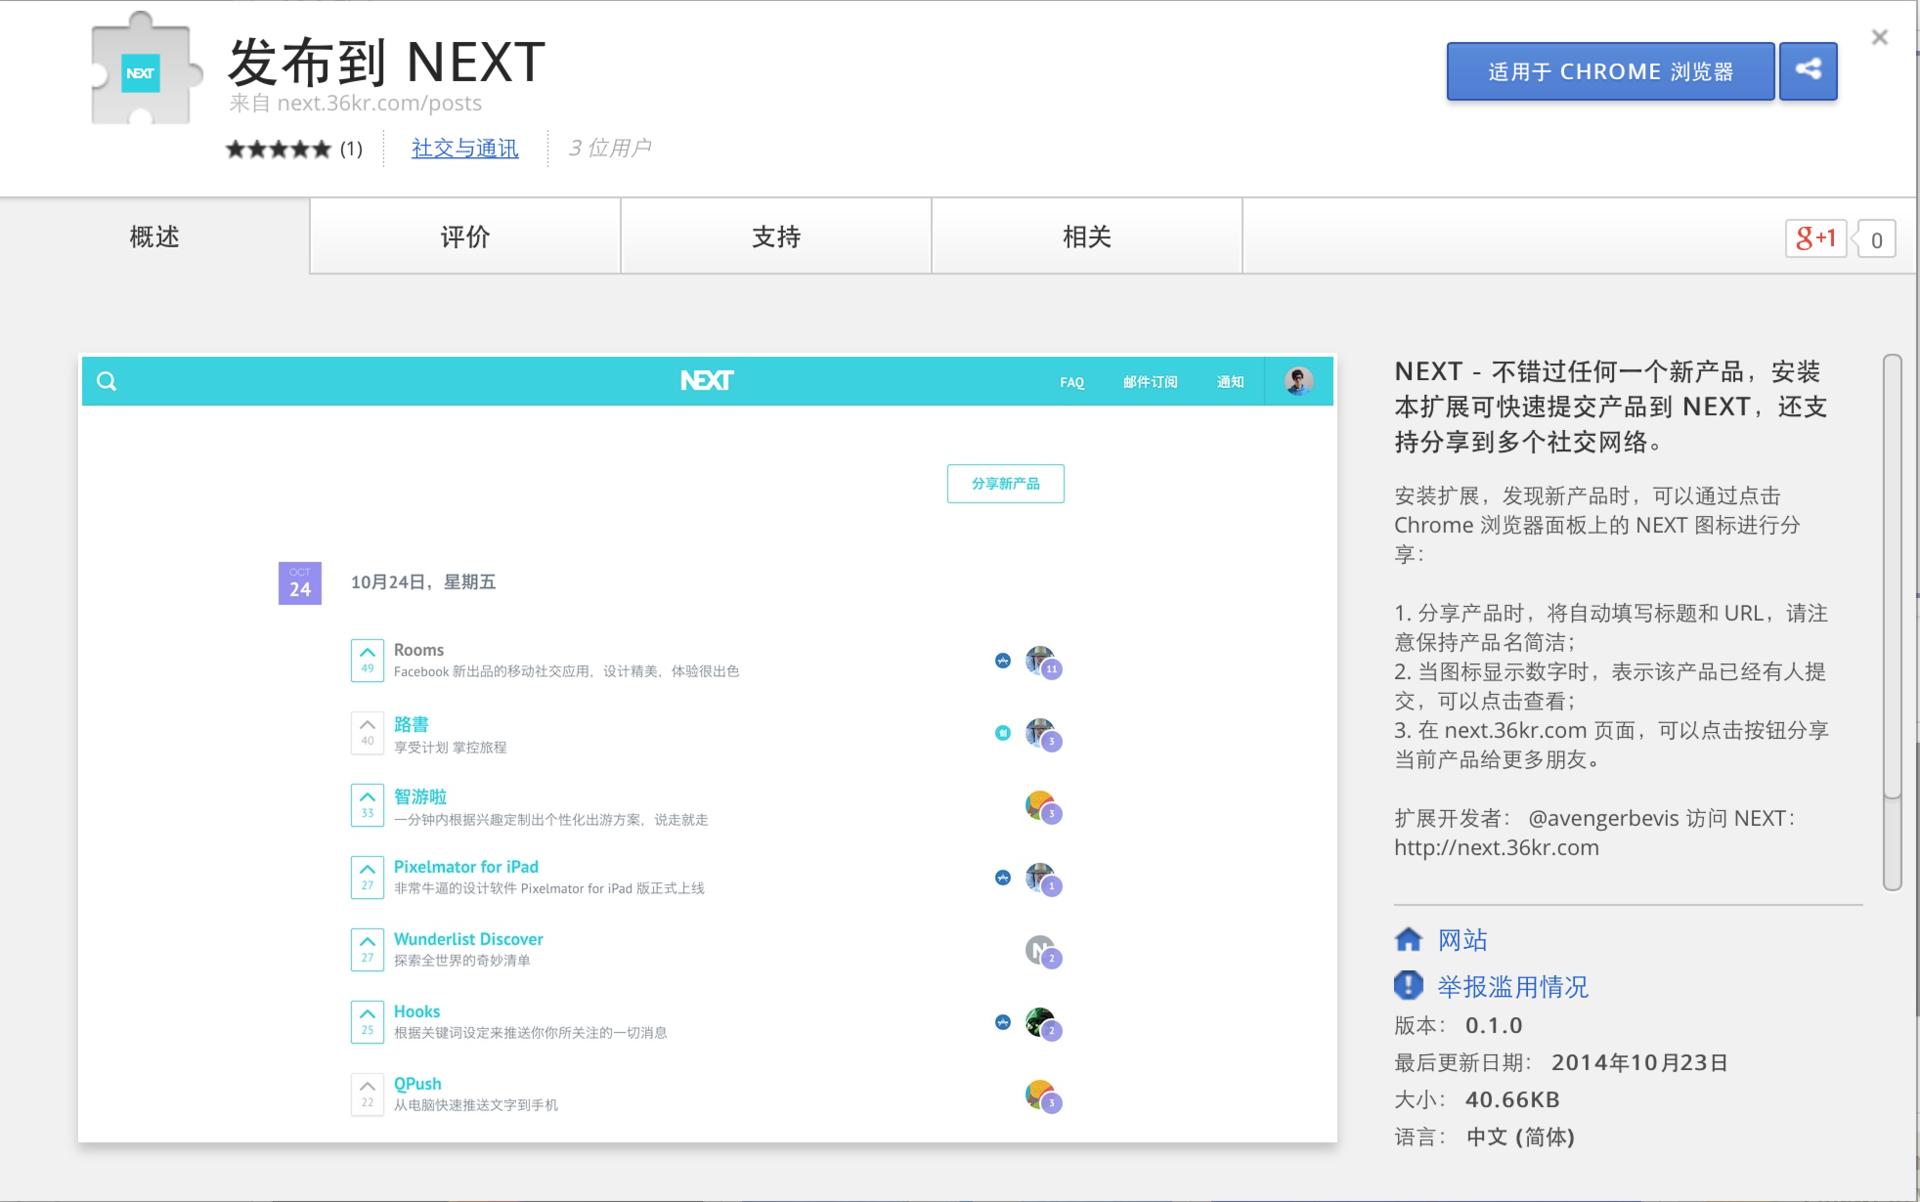Click the size value 40.66KB
Viewport: 1920px width, 1202px height.
point(1512,1099)
